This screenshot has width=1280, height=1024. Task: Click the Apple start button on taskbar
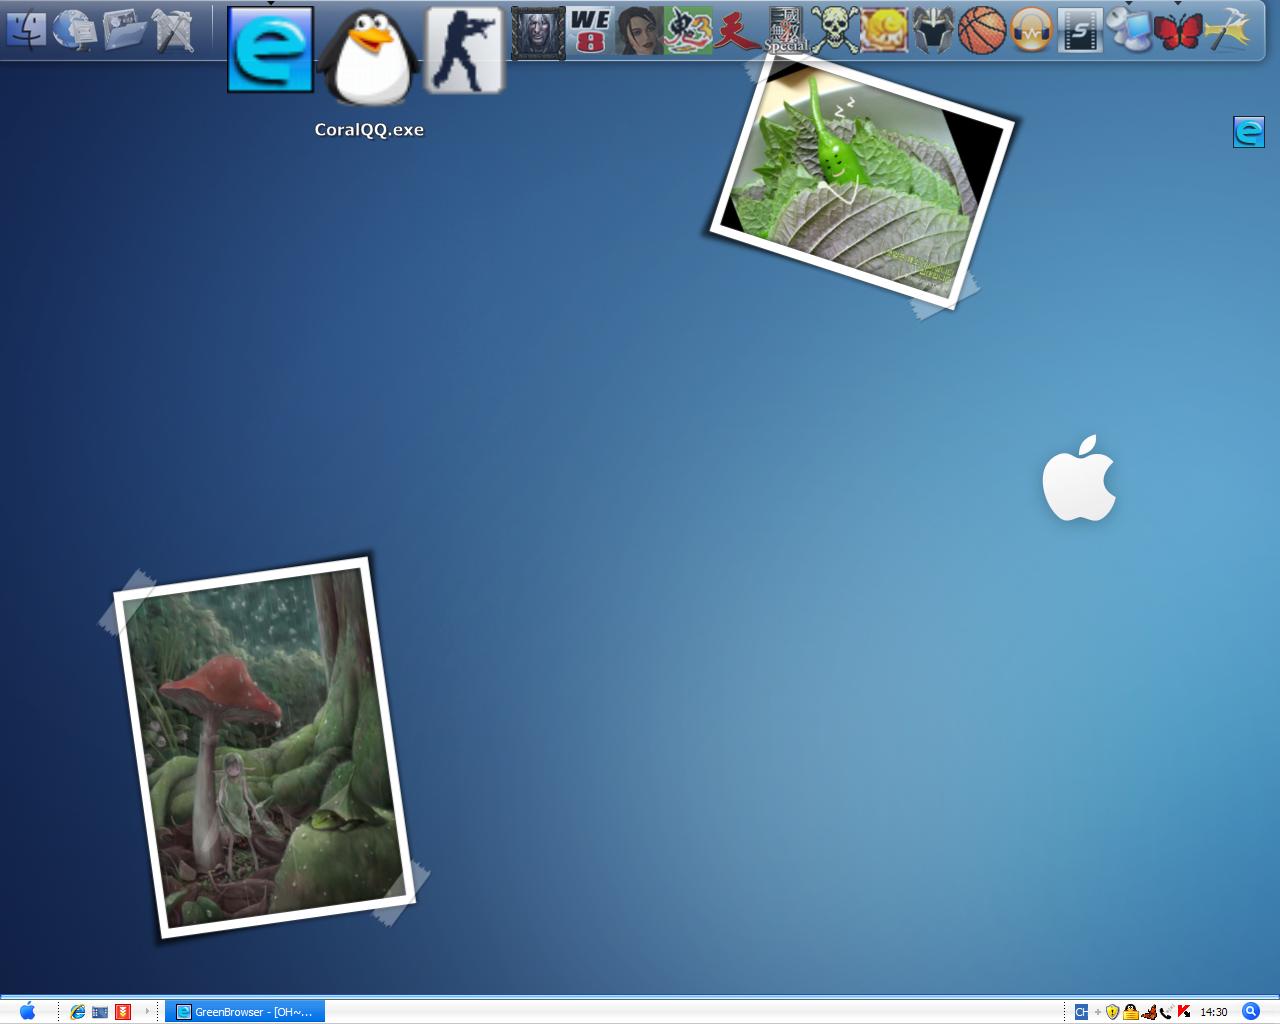27,1012
